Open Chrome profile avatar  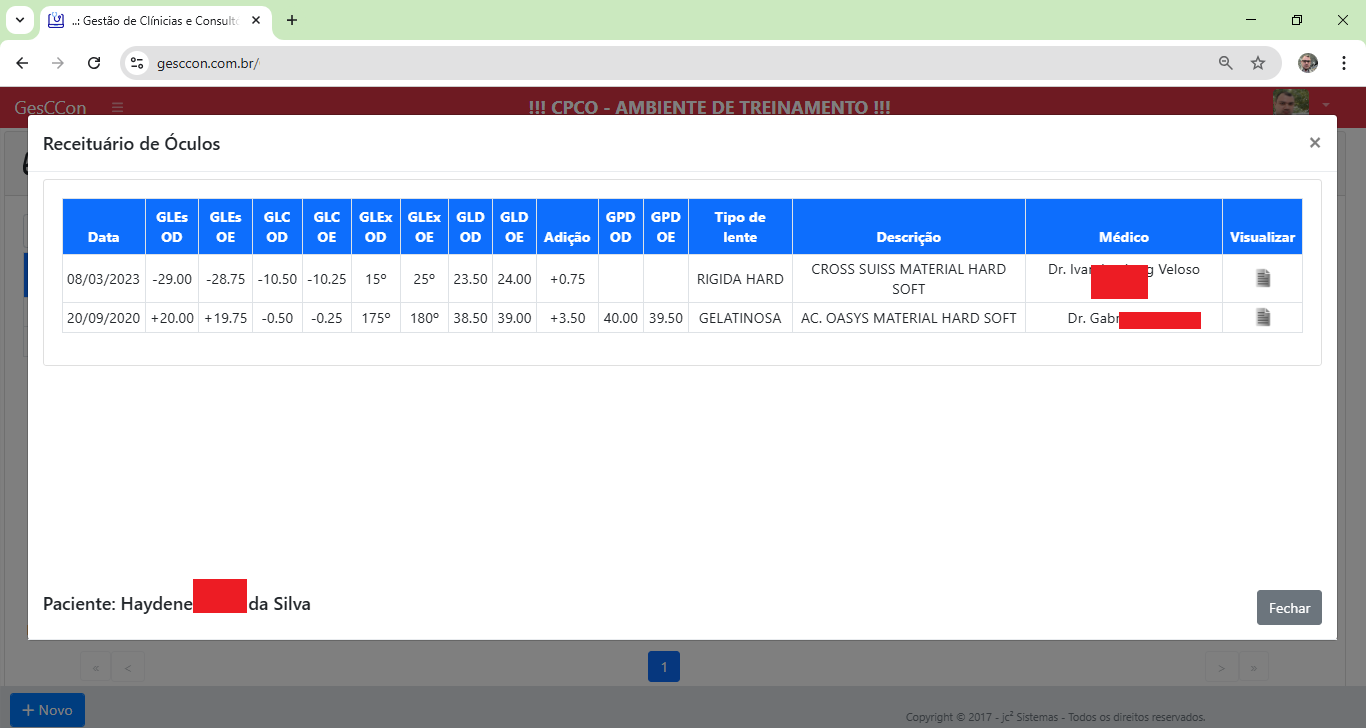click(1307, 63)
